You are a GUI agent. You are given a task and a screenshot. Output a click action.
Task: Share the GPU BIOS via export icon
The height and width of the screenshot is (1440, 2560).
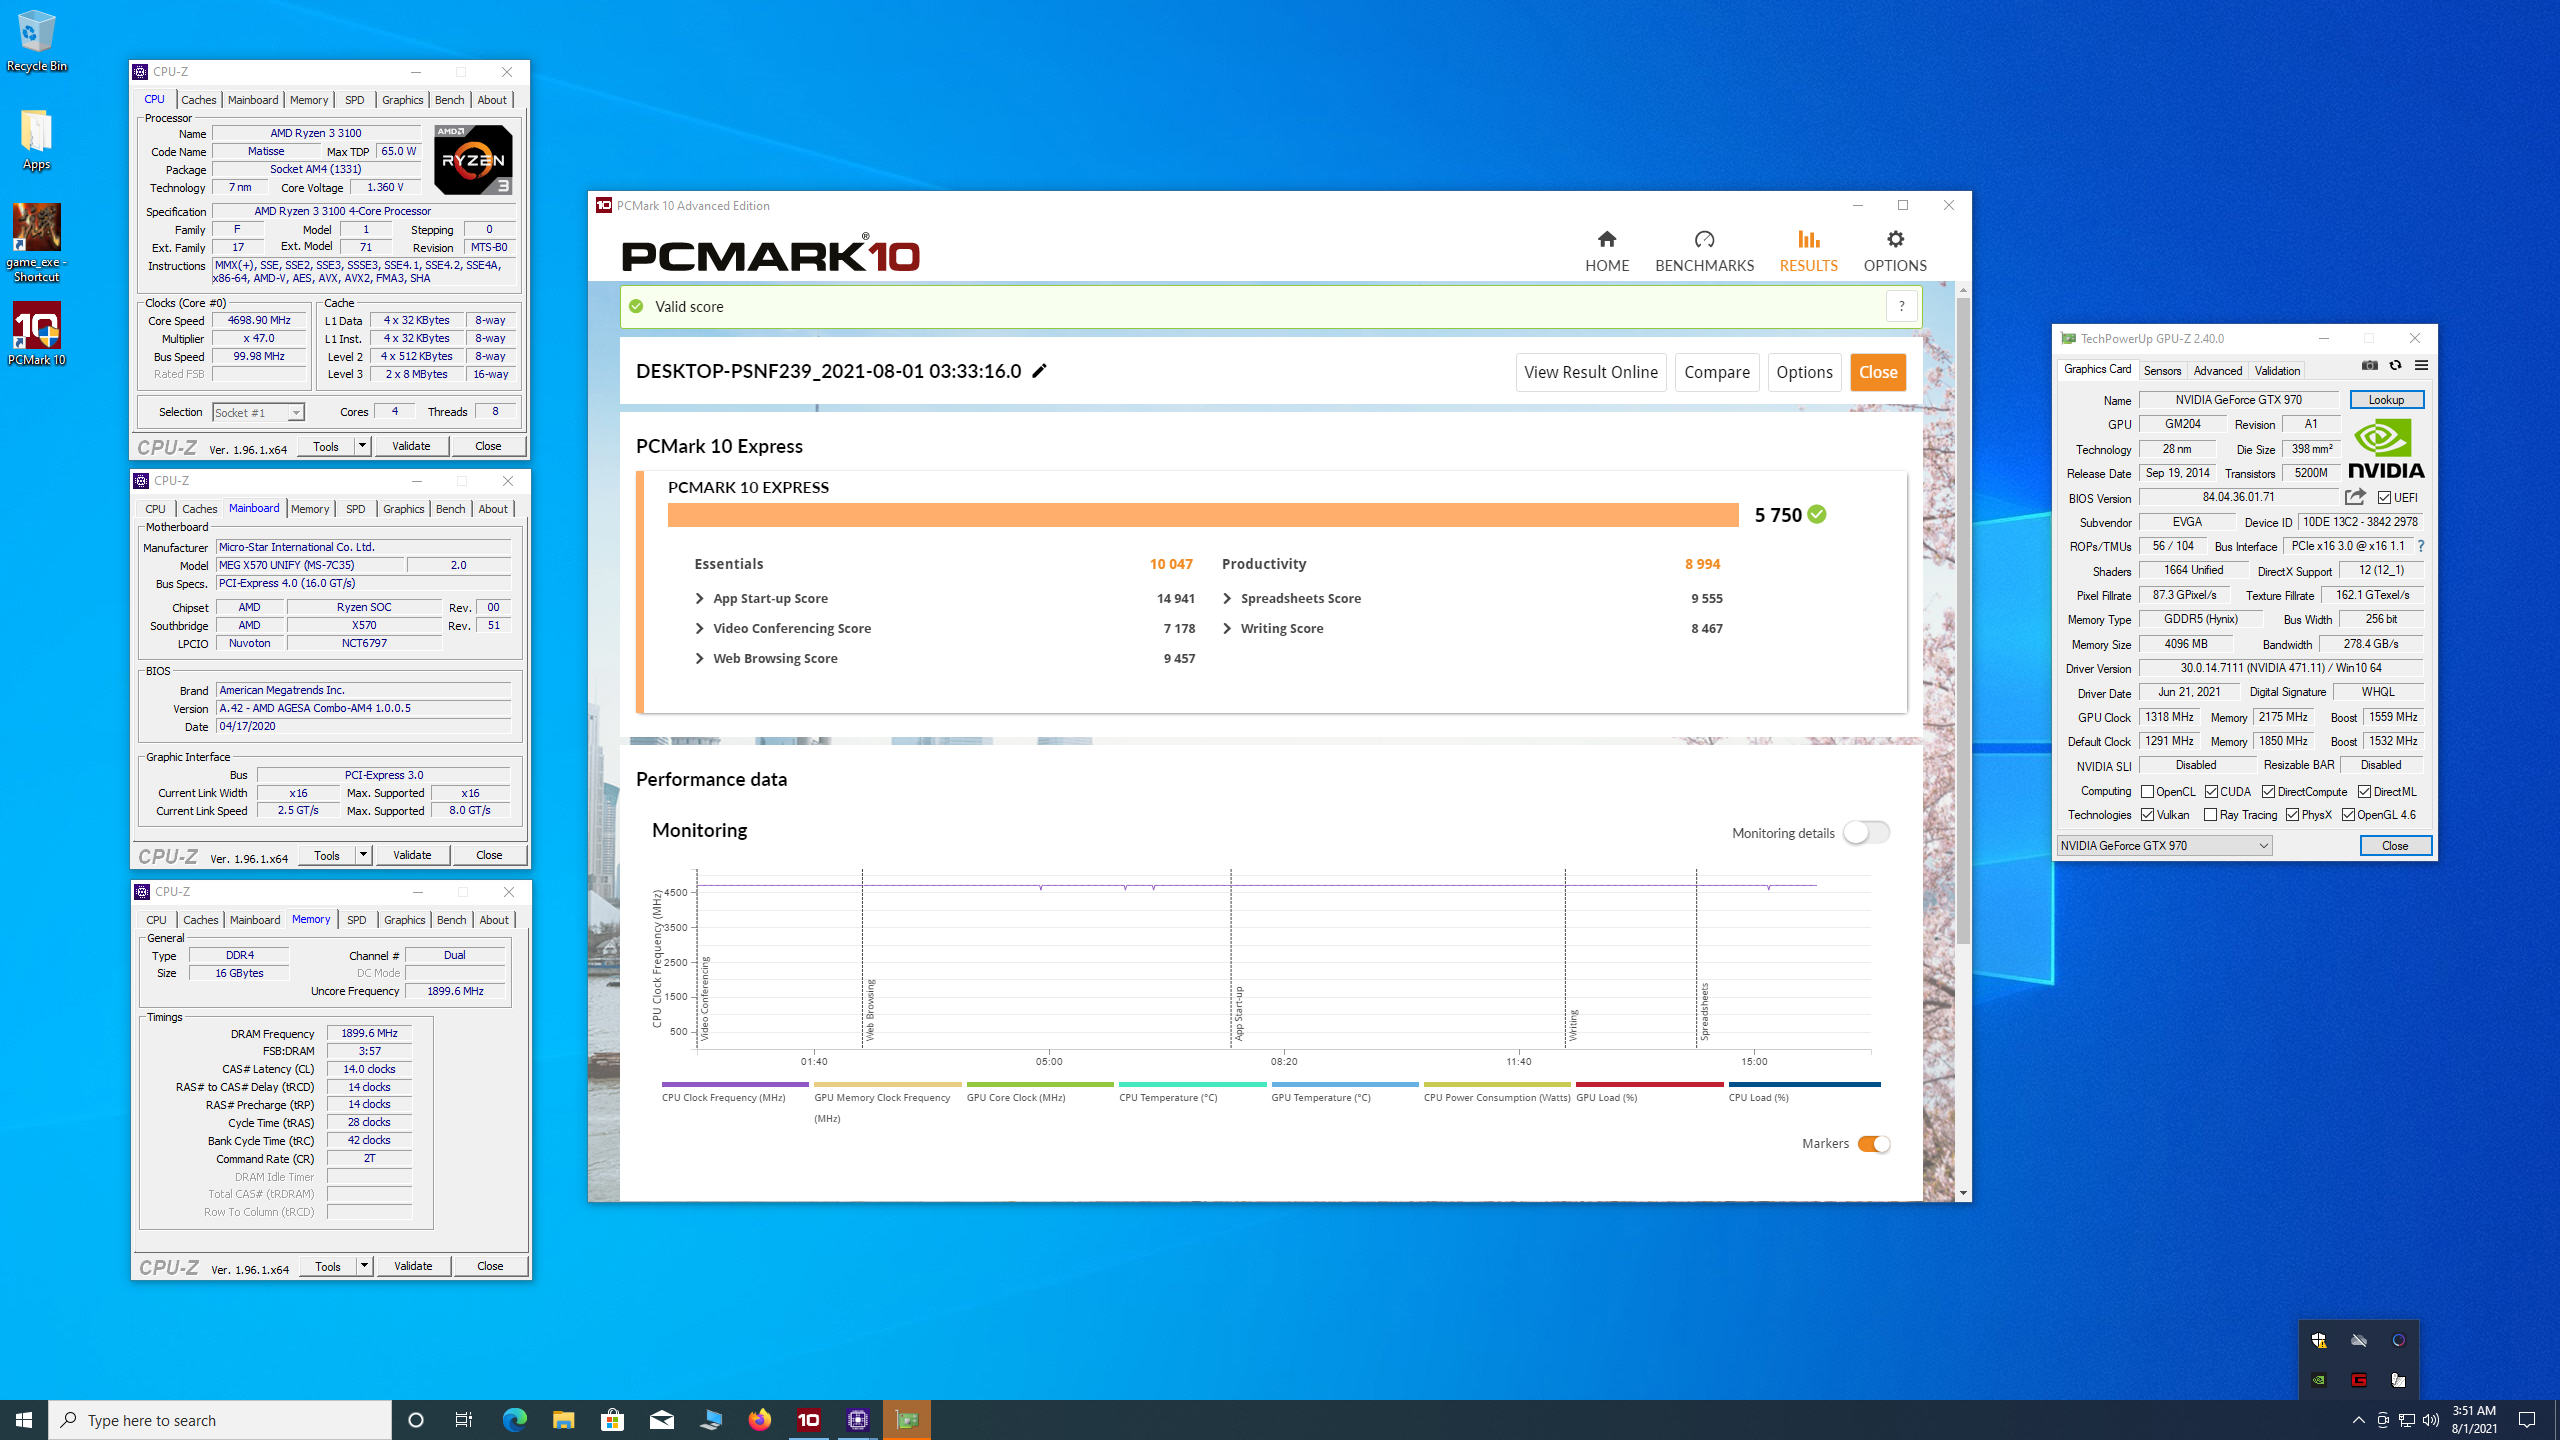2355,497
